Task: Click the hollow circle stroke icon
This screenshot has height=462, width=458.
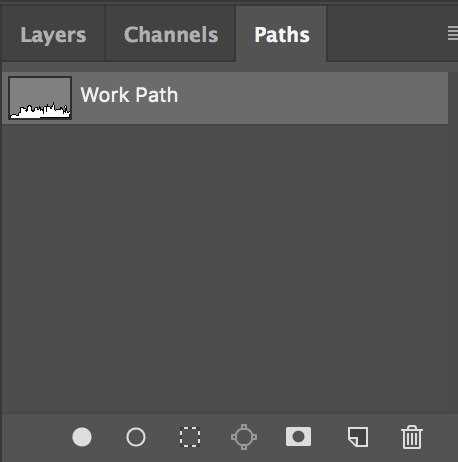Action: click(x=136, y=437)
